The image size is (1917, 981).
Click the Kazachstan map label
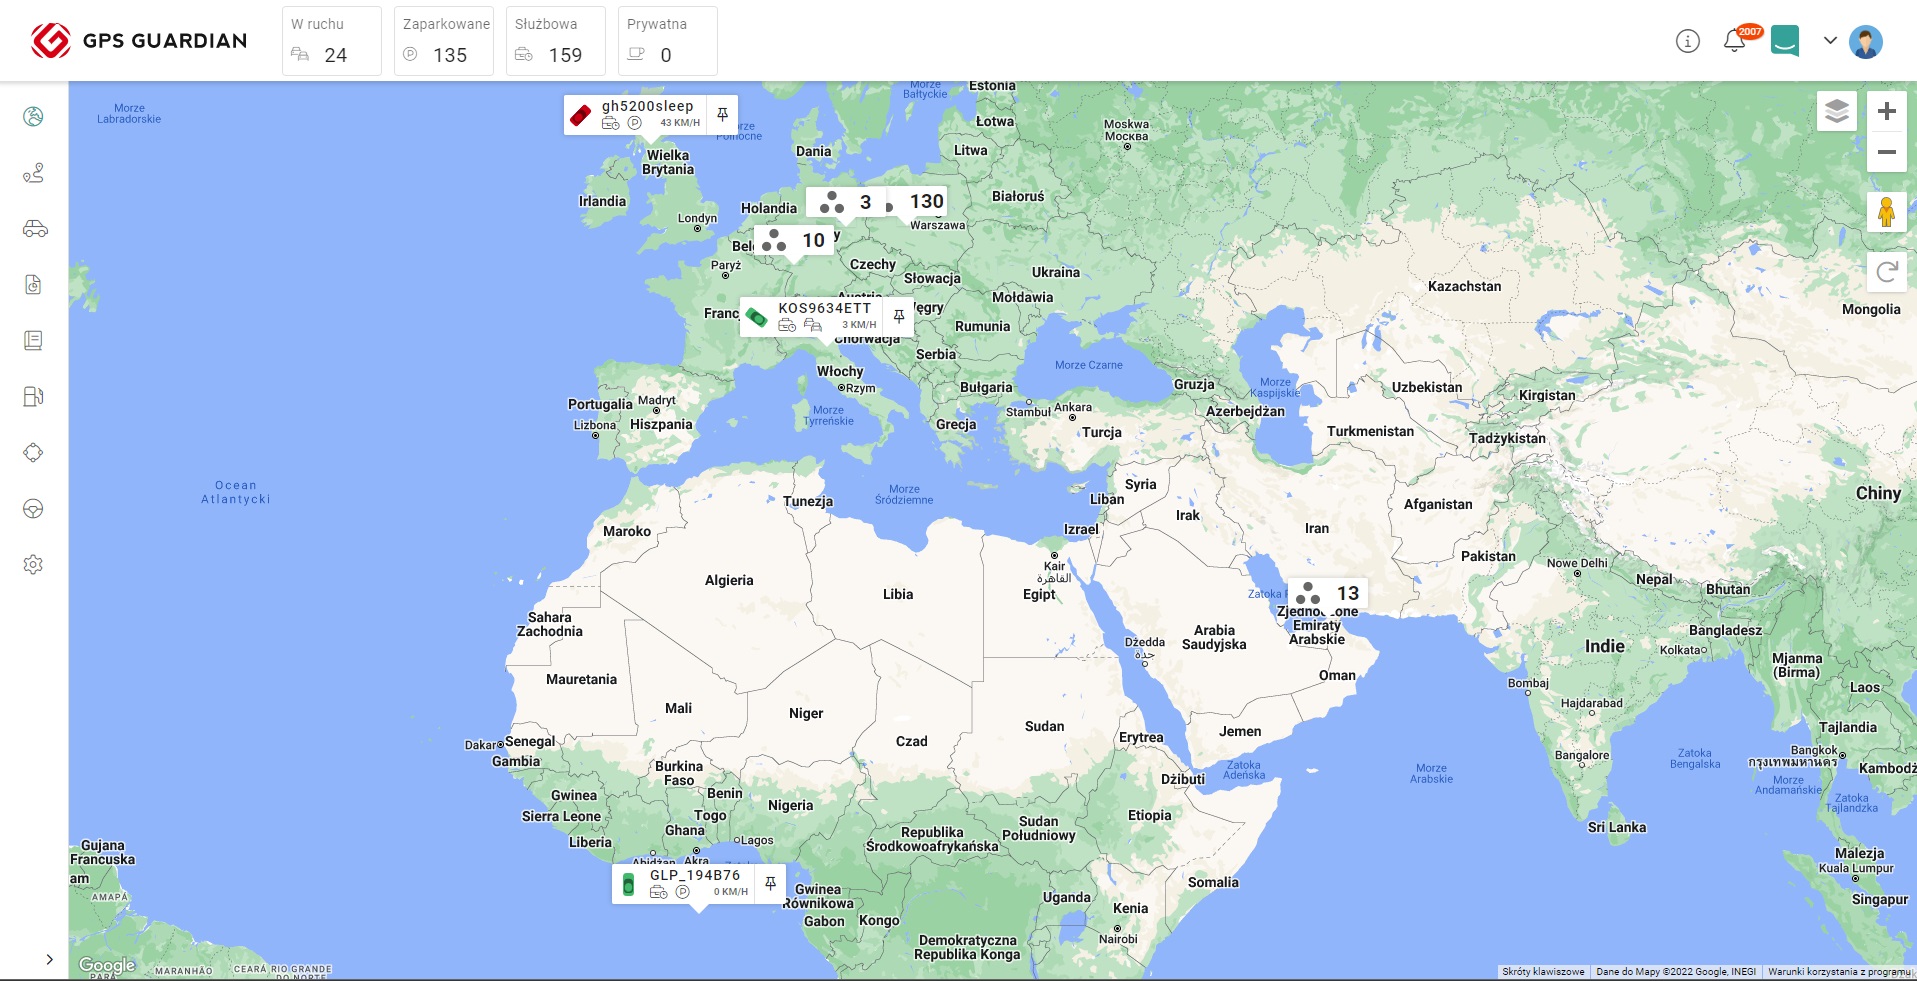click(x=1464, y=287)
